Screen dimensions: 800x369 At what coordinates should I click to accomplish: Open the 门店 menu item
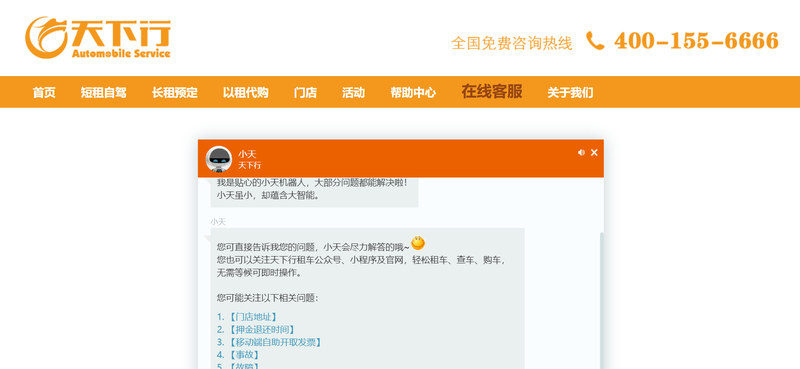(x=305, y=92)
